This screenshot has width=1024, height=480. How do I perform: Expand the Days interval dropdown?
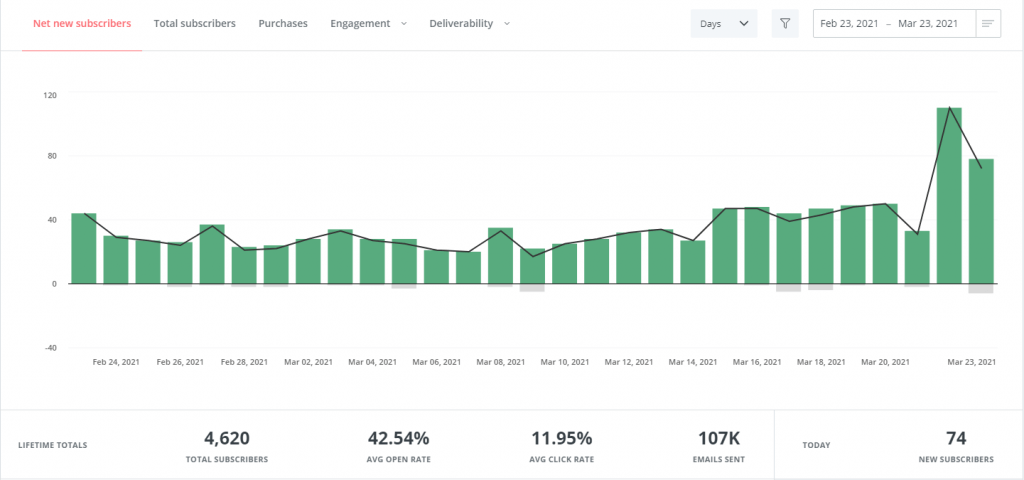724,23
